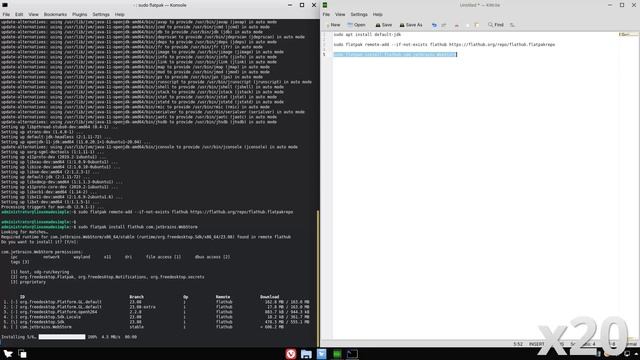Open the Edit menu in Konsole
The image size is (640, 360).
(19, 14)
